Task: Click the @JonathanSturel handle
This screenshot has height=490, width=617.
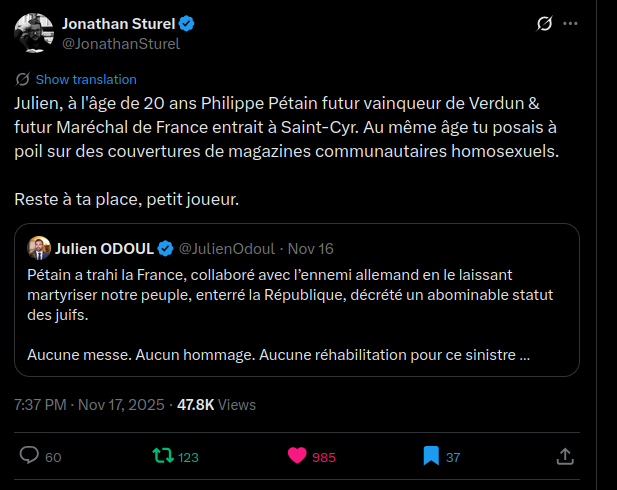Action: click(x=121, y=43)
